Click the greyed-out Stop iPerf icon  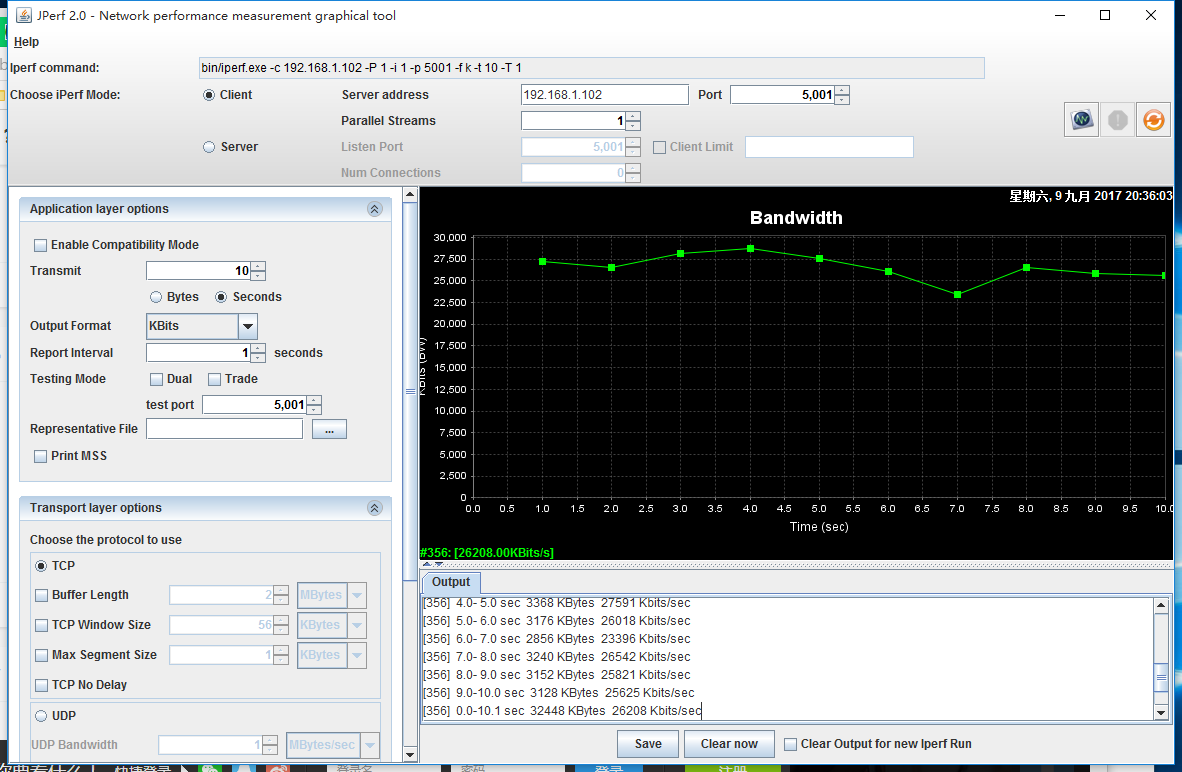click(x=1118, y=120)
